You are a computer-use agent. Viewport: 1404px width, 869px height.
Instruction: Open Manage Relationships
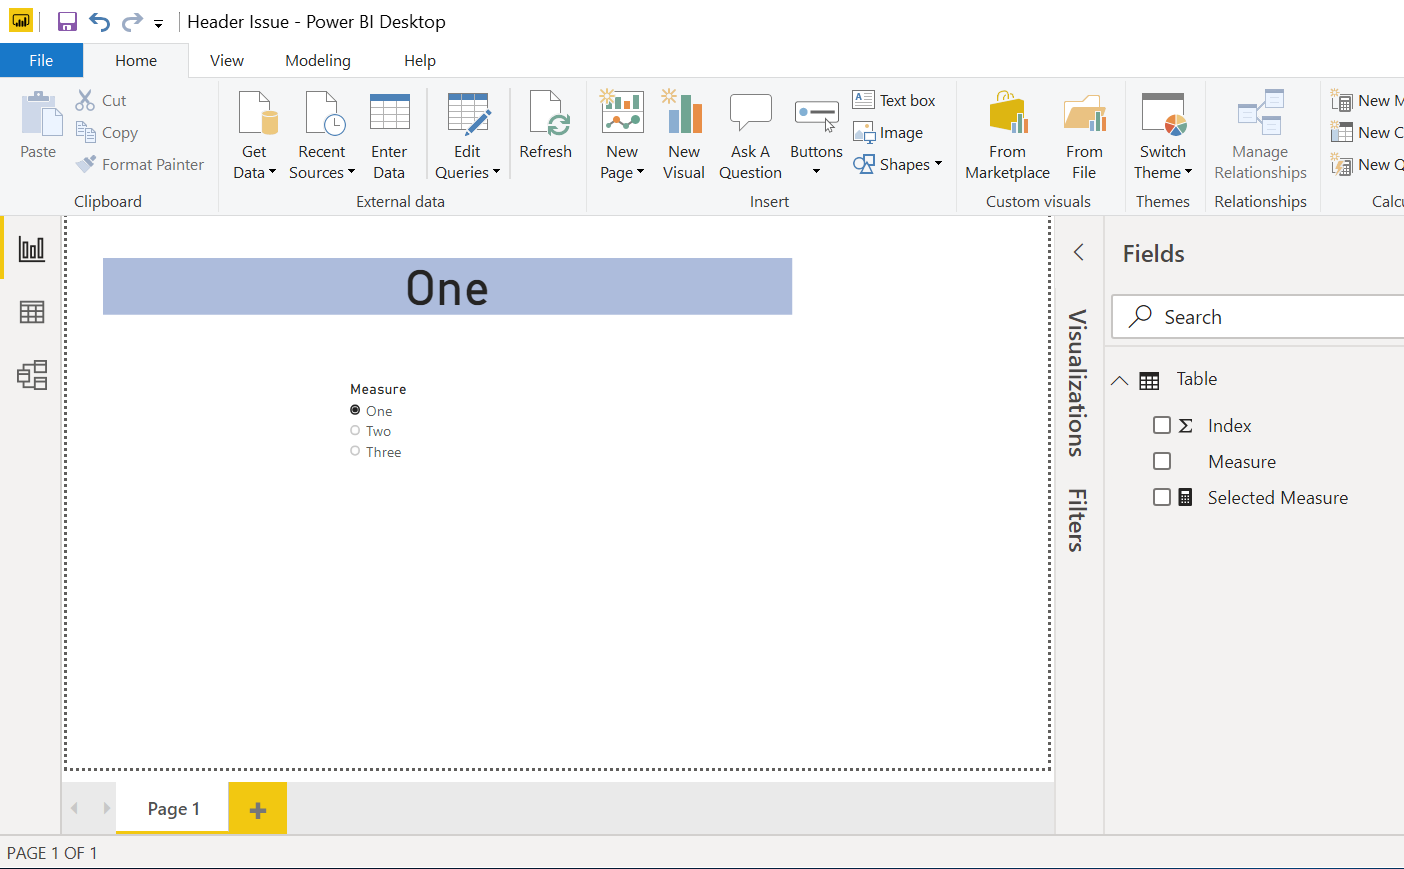[1260, 135]
